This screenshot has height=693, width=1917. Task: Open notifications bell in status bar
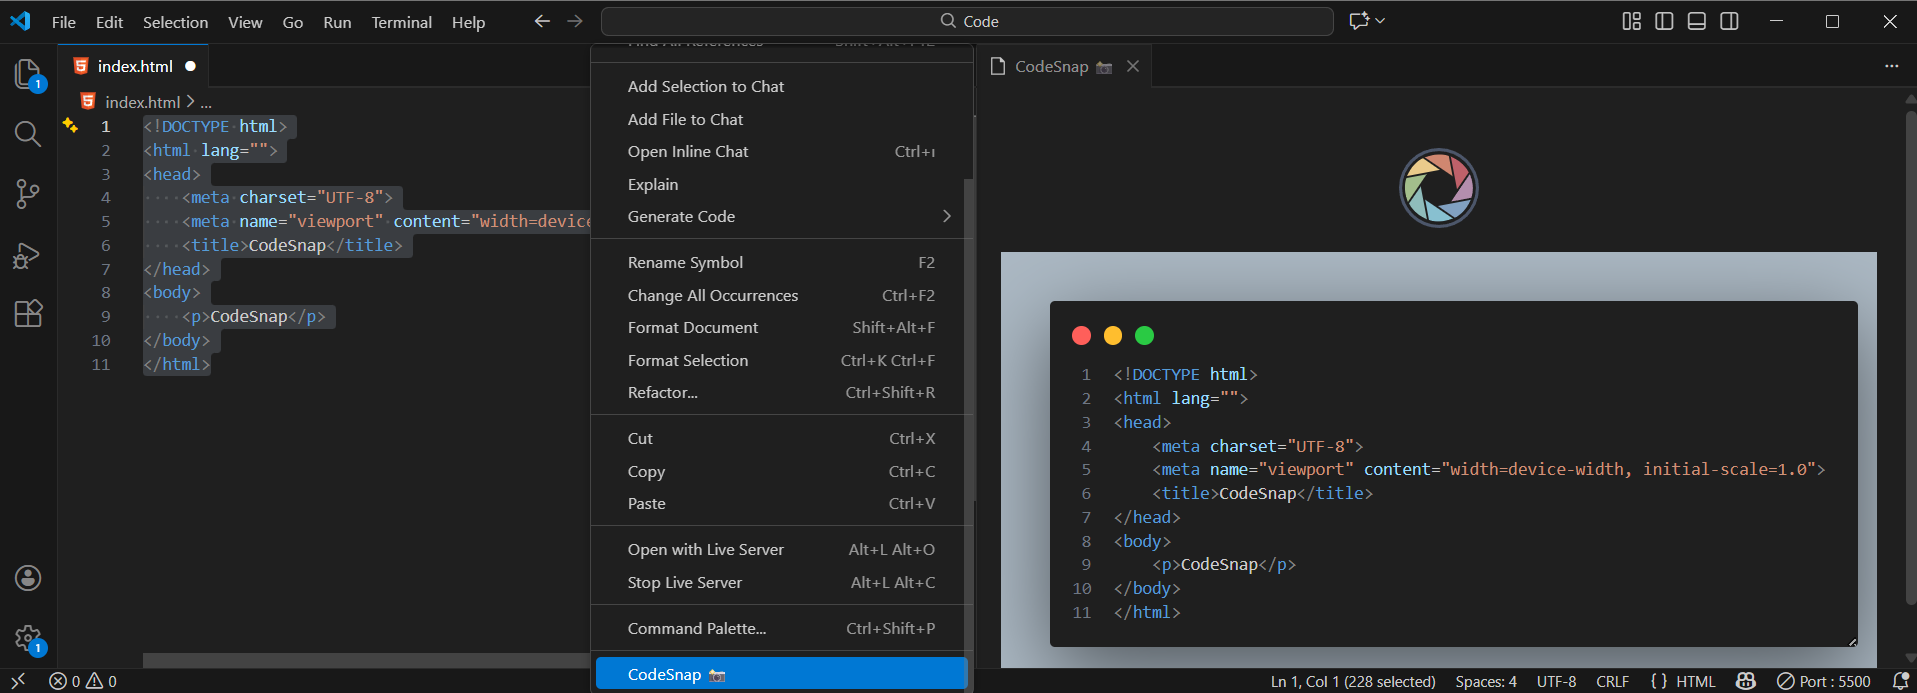coord(1900,681)
